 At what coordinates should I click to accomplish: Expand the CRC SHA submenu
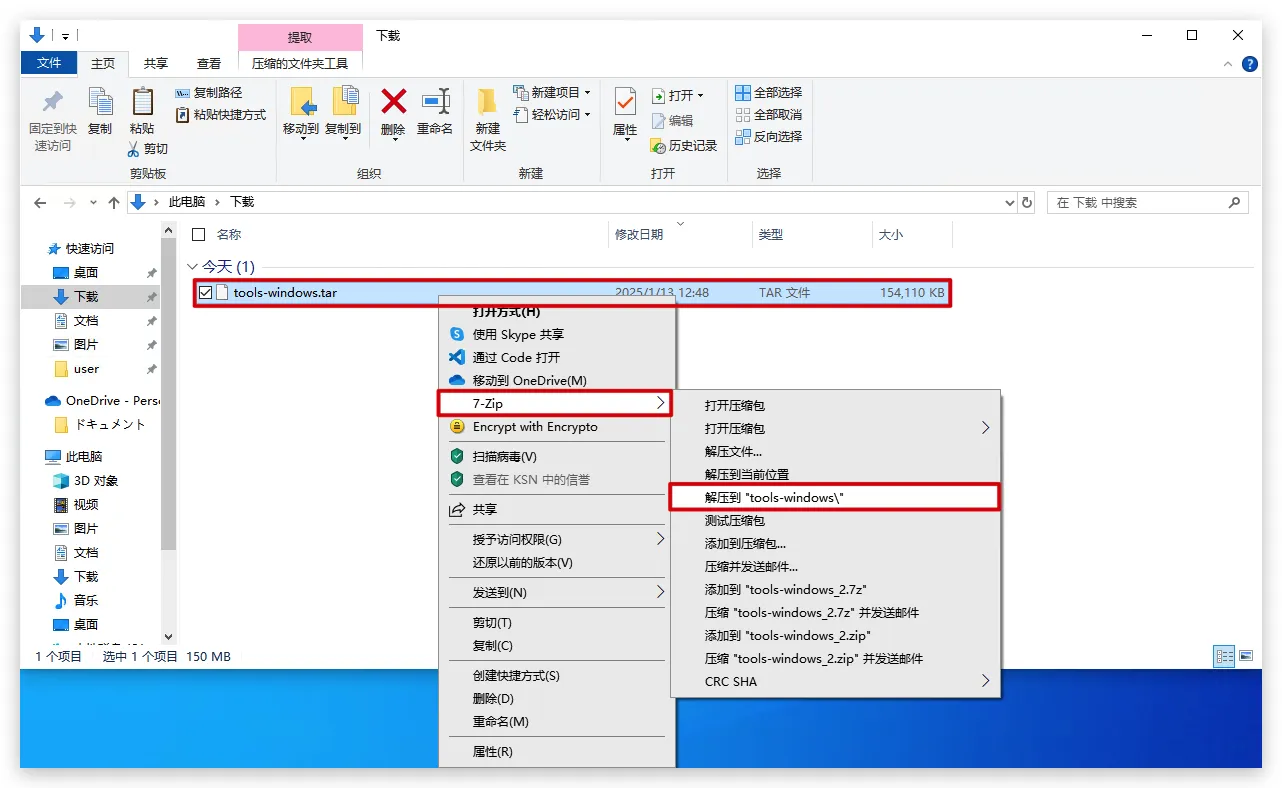pyautogui.click(x=985, y=681)
